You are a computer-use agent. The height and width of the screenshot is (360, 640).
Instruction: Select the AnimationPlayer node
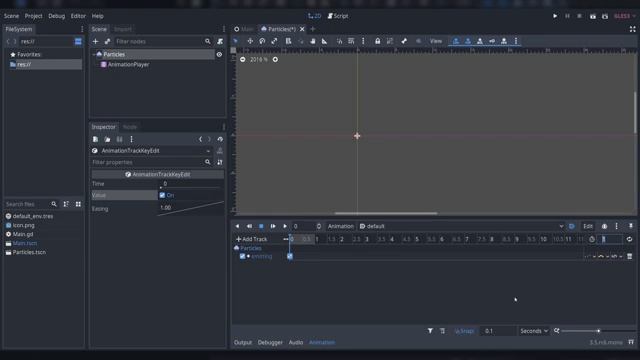pos(128,64)
